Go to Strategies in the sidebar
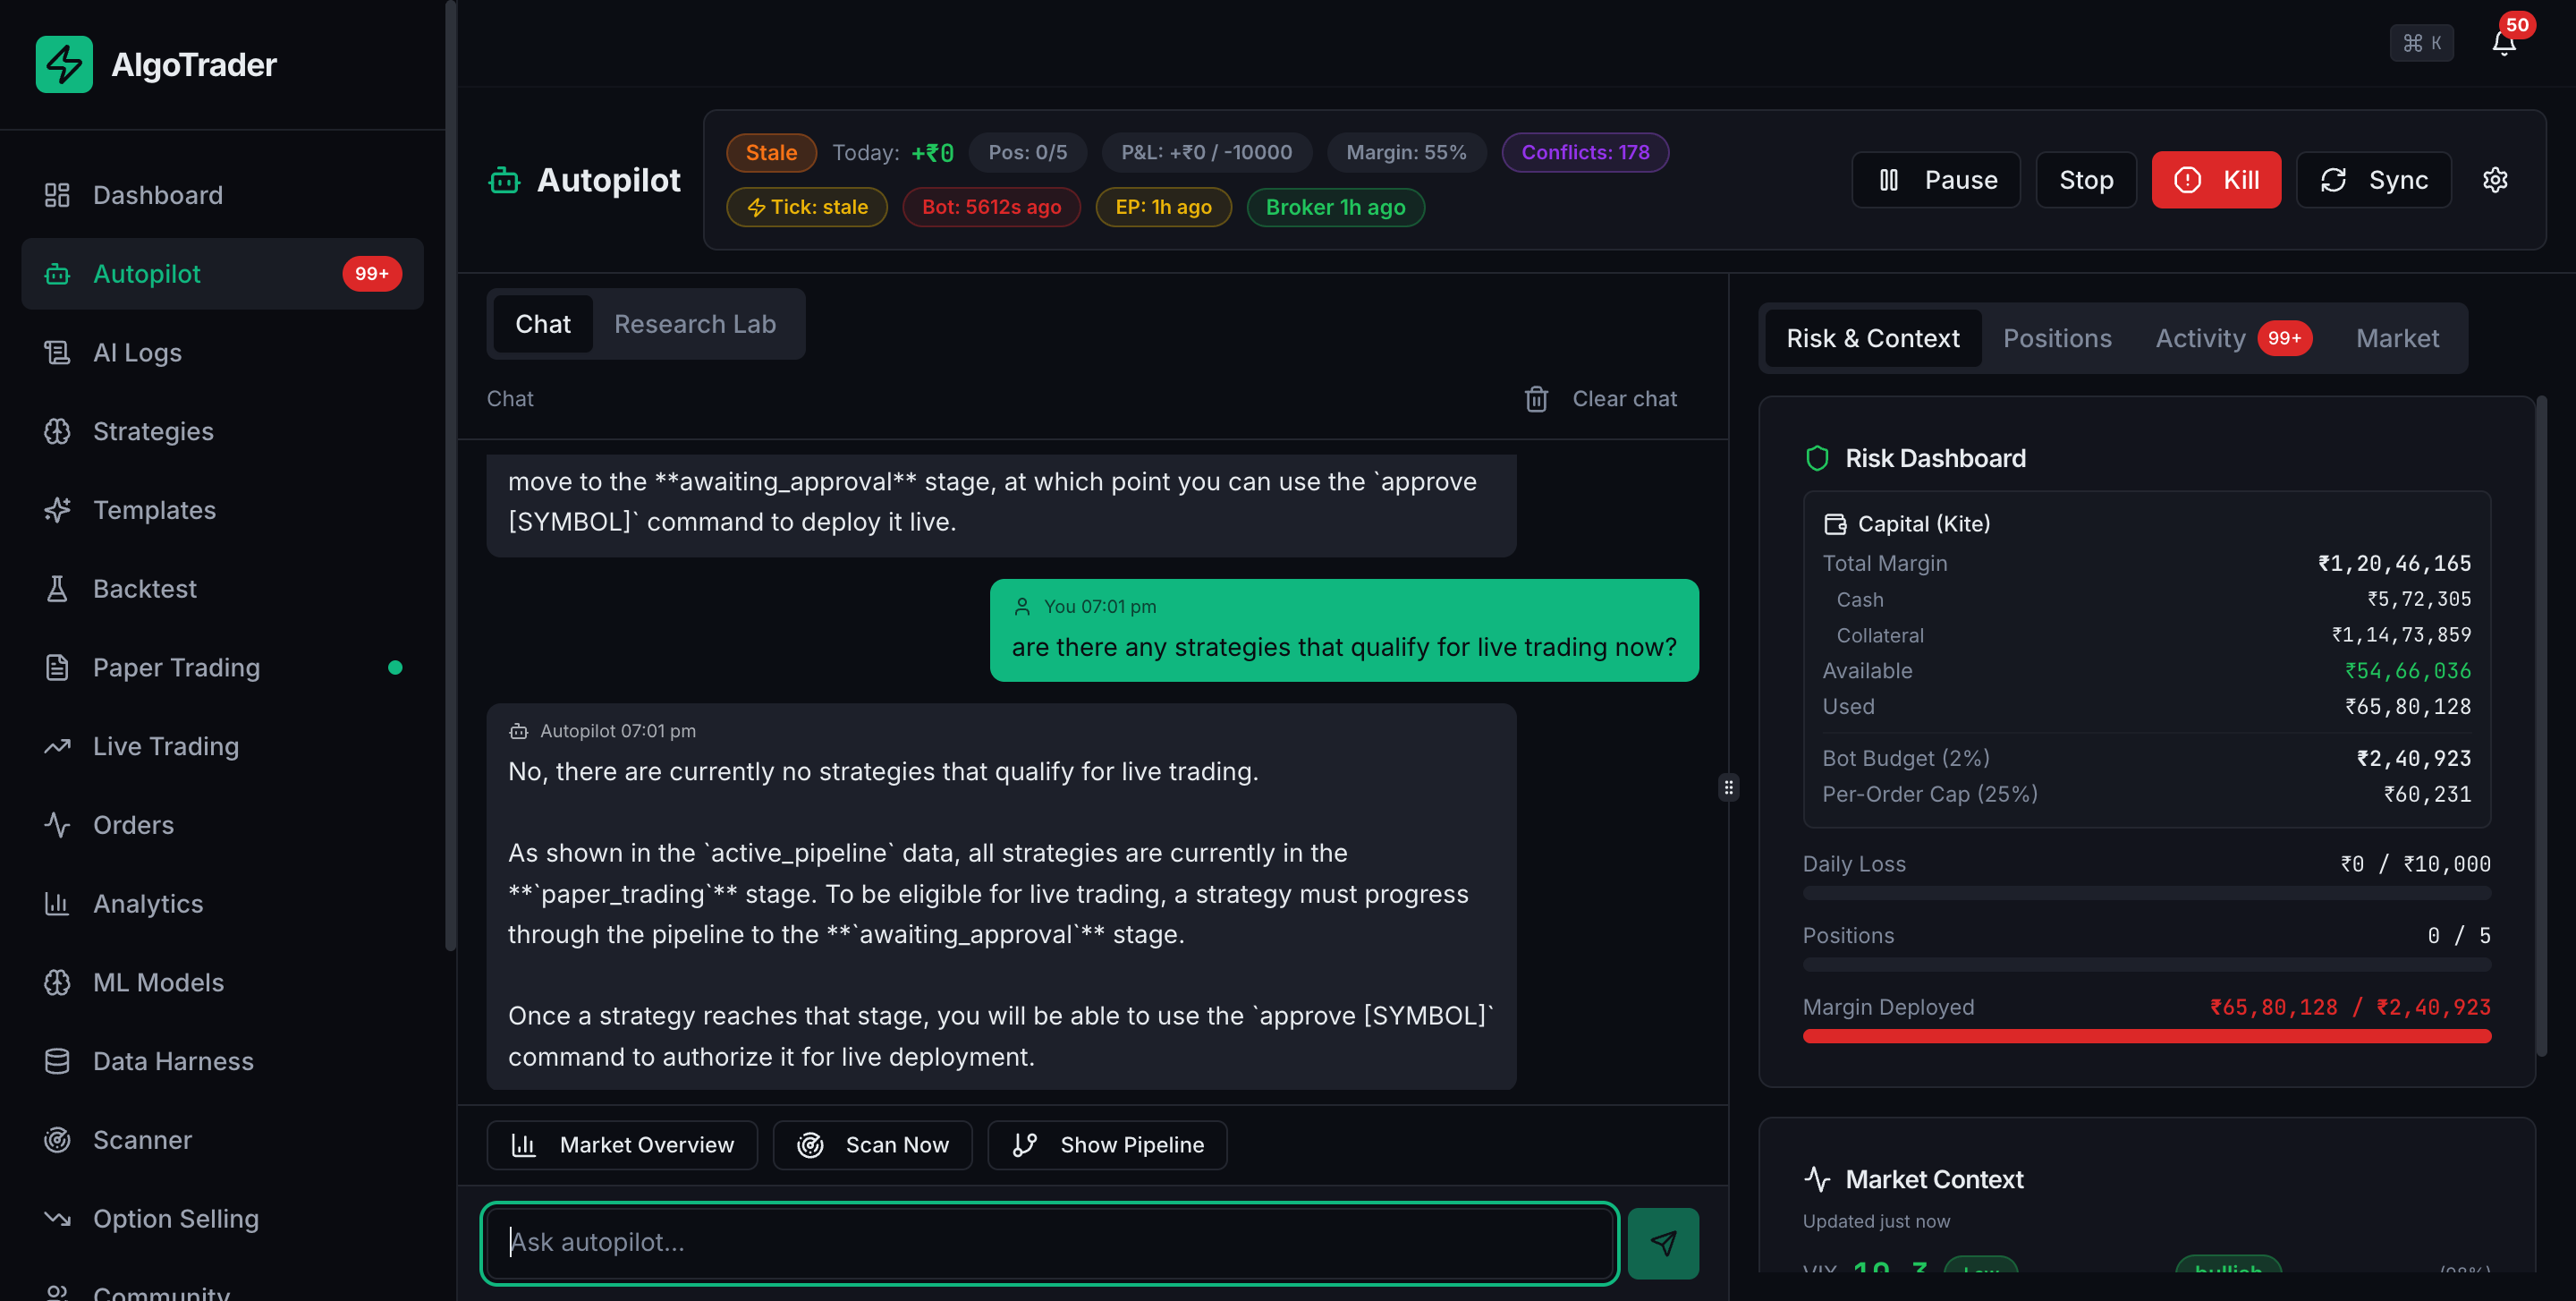The image size is (2576, 1301). point(222,431)
